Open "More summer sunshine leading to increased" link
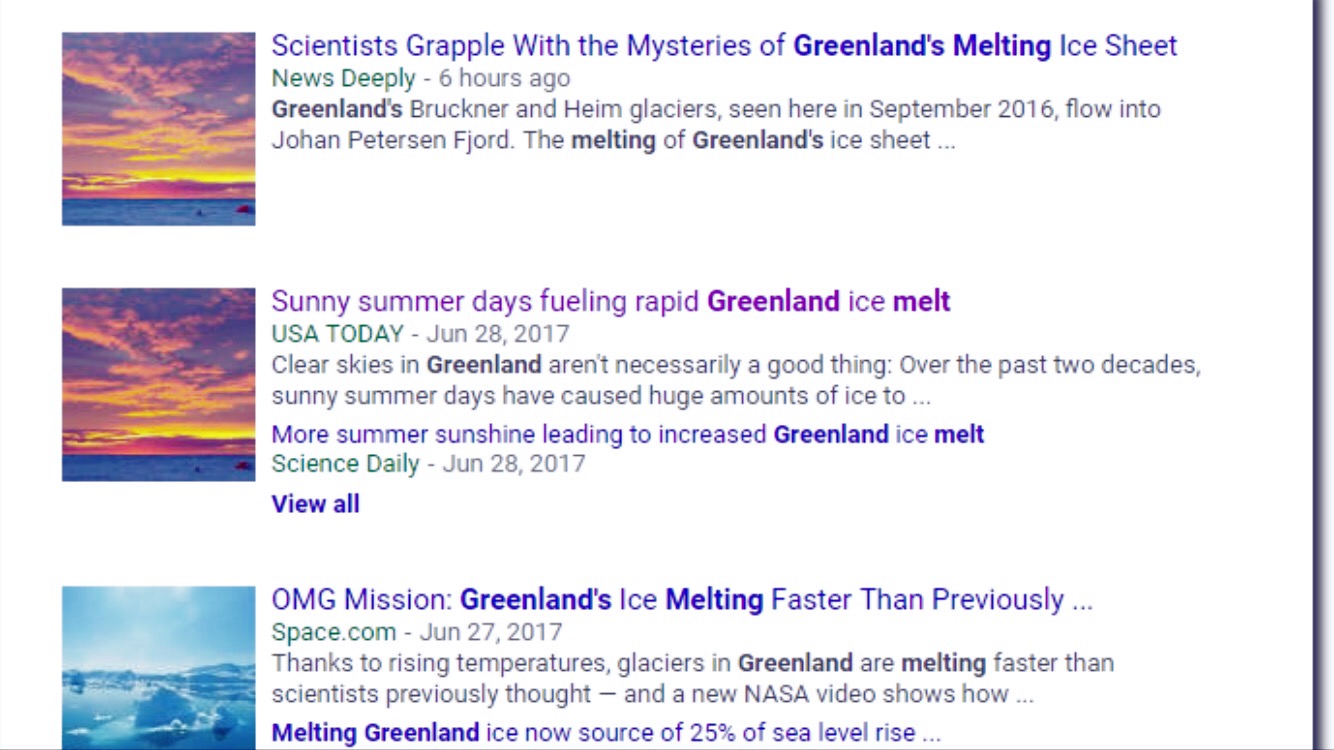Image resolution: width=1334 pixels, height=750 pixels. (x=627, y=434)
